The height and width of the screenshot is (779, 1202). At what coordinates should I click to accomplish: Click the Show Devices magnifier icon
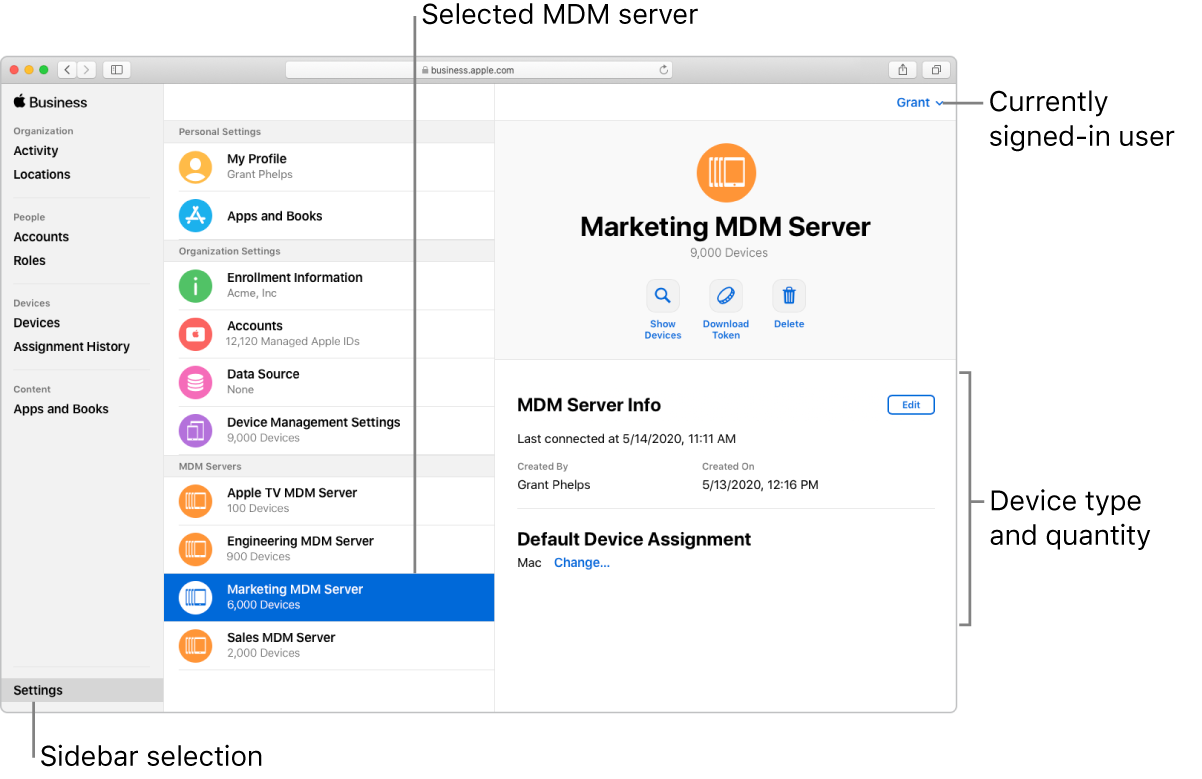(662, 296)
